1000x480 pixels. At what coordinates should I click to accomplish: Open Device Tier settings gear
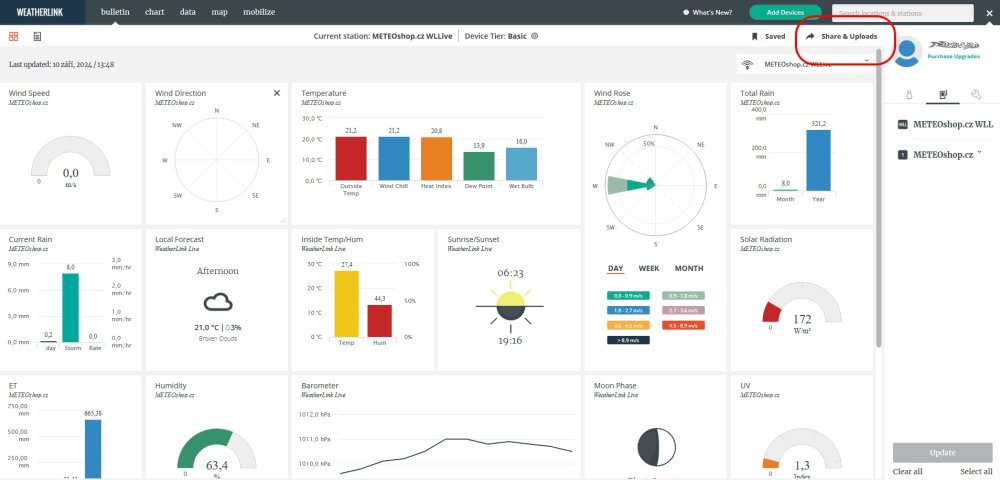pos(535,36)
